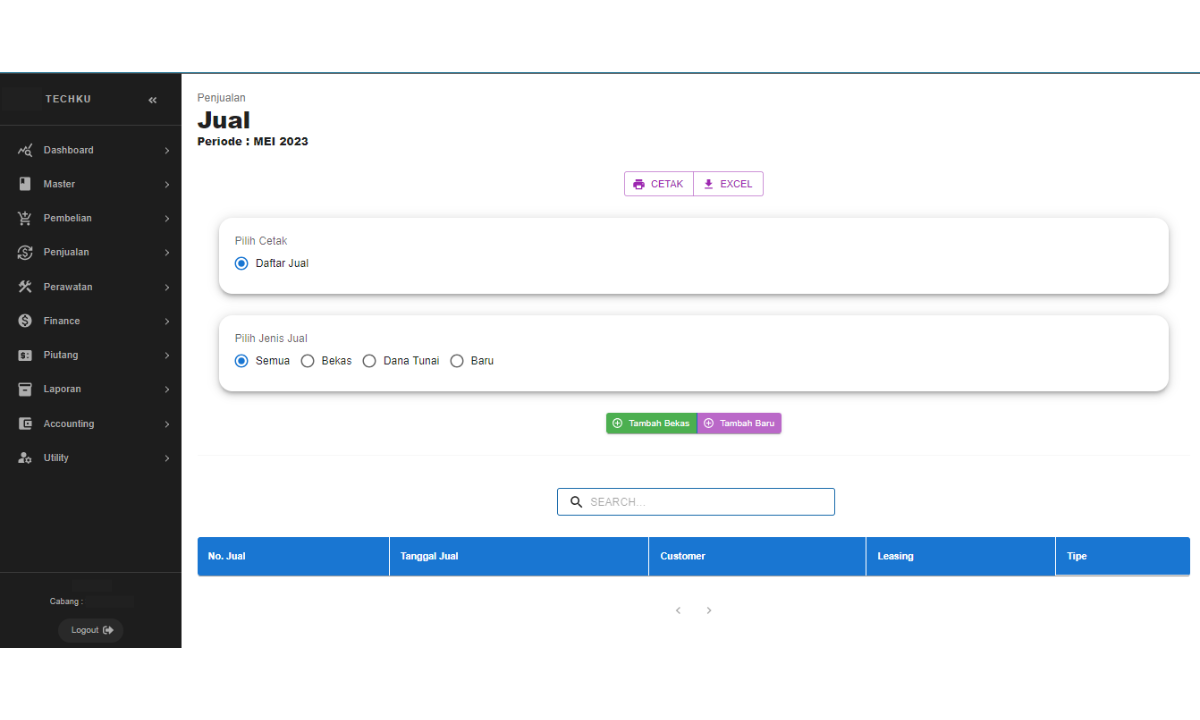Click the Laporan archive icon

(26, 389)
